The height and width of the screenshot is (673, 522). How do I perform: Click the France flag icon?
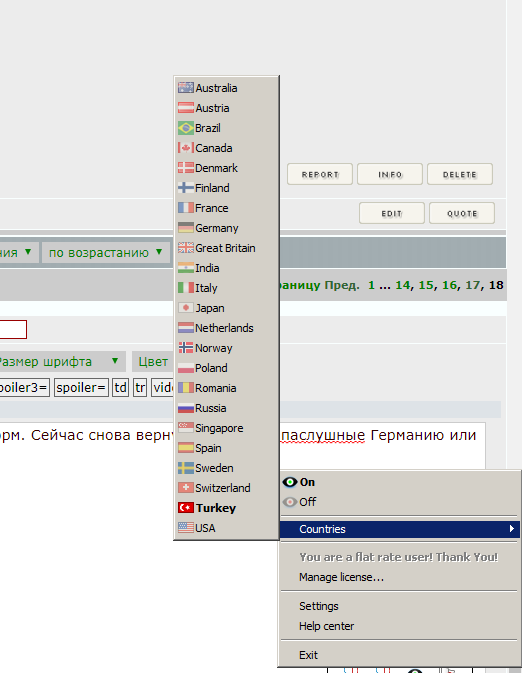[x=186, y=208]
